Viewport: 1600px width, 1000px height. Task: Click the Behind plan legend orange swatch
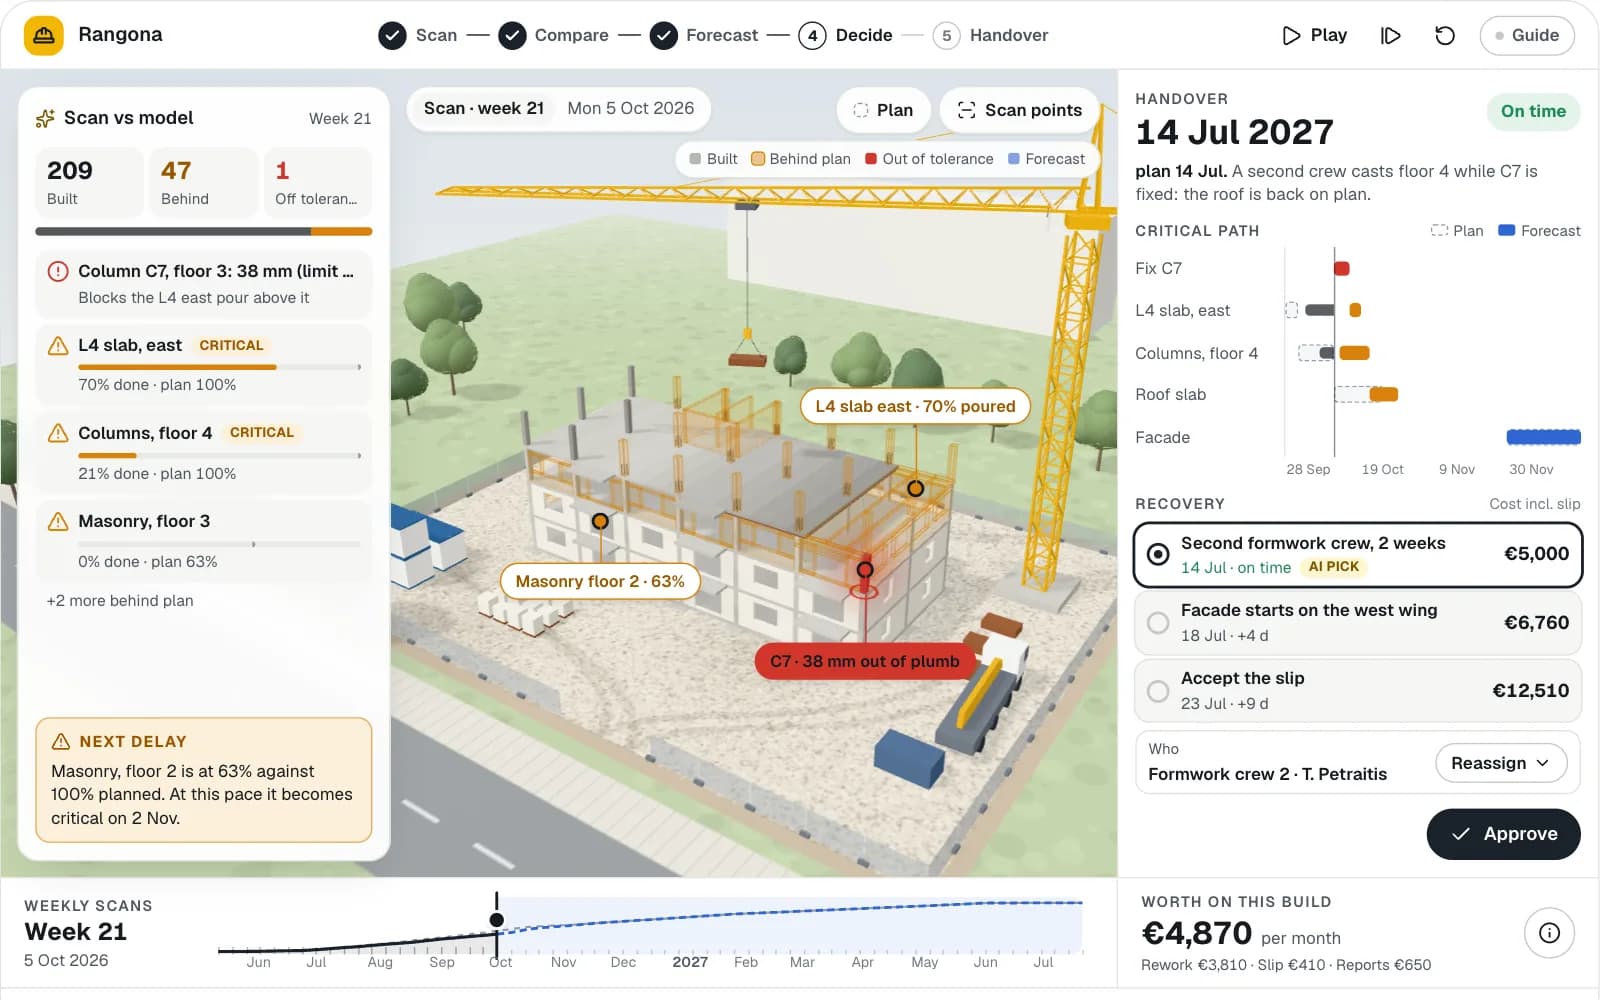(x=758, y=159)
